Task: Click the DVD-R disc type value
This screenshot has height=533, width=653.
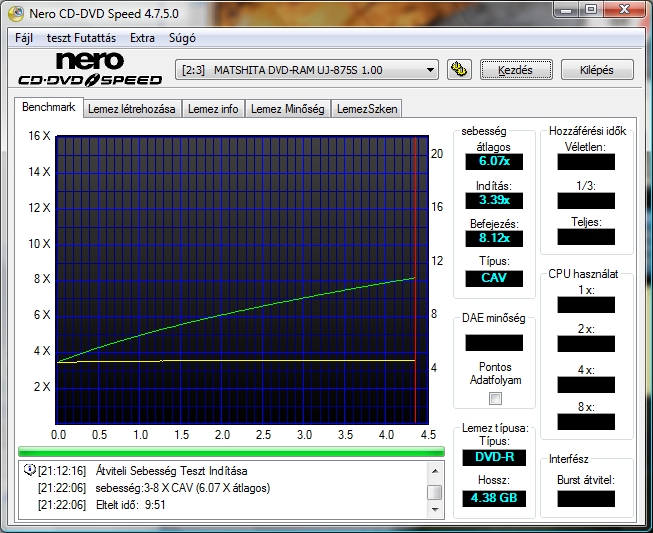Action: (494, 457)
